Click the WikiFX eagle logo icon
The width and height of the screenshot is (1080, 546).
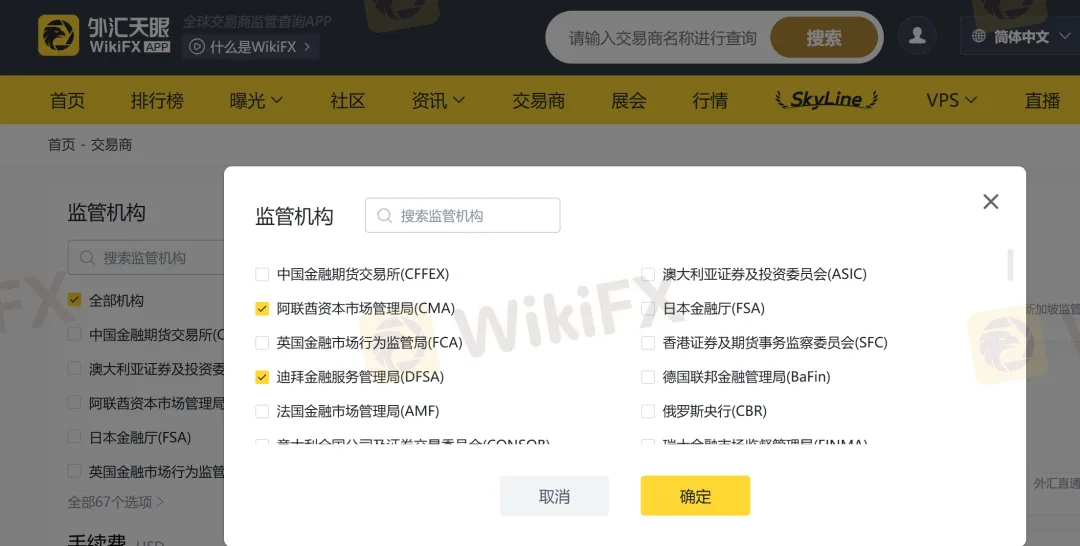click(x=59, y=35)
